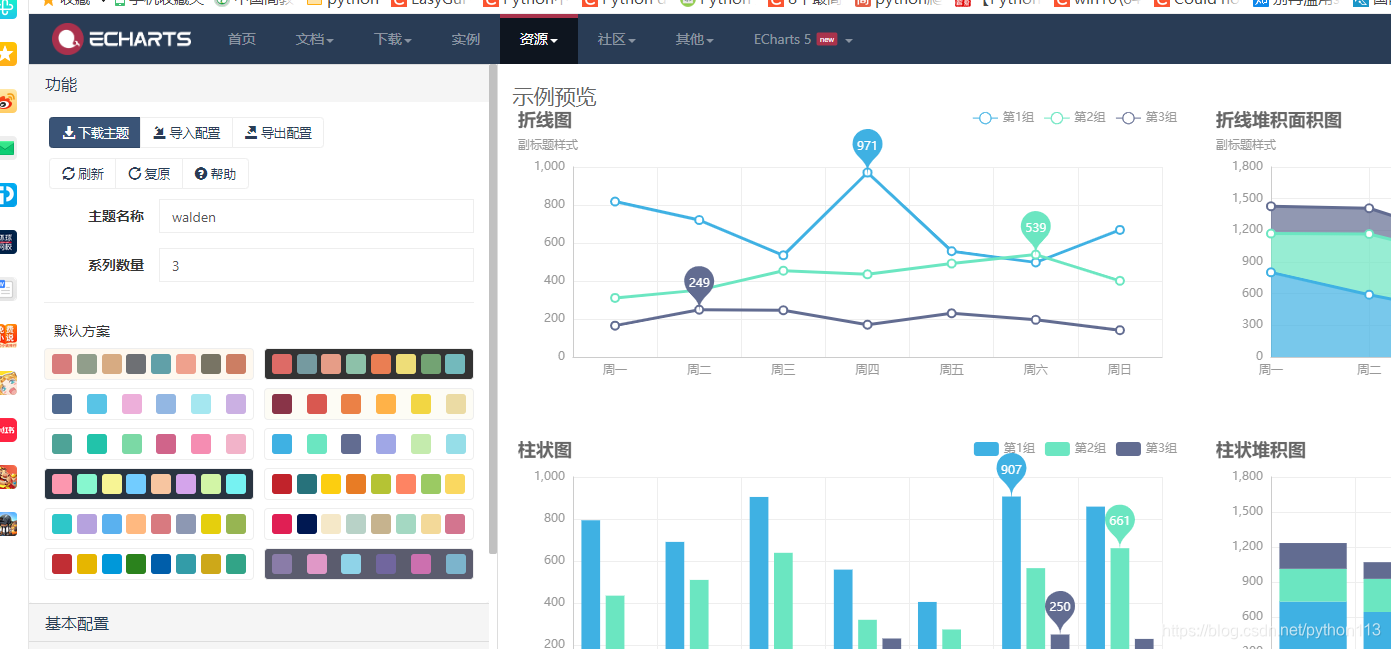The width and height of the screenshot is (1391, 649).
Task: Click the 下载主题 download theme button
Action: tap(95, 133)
